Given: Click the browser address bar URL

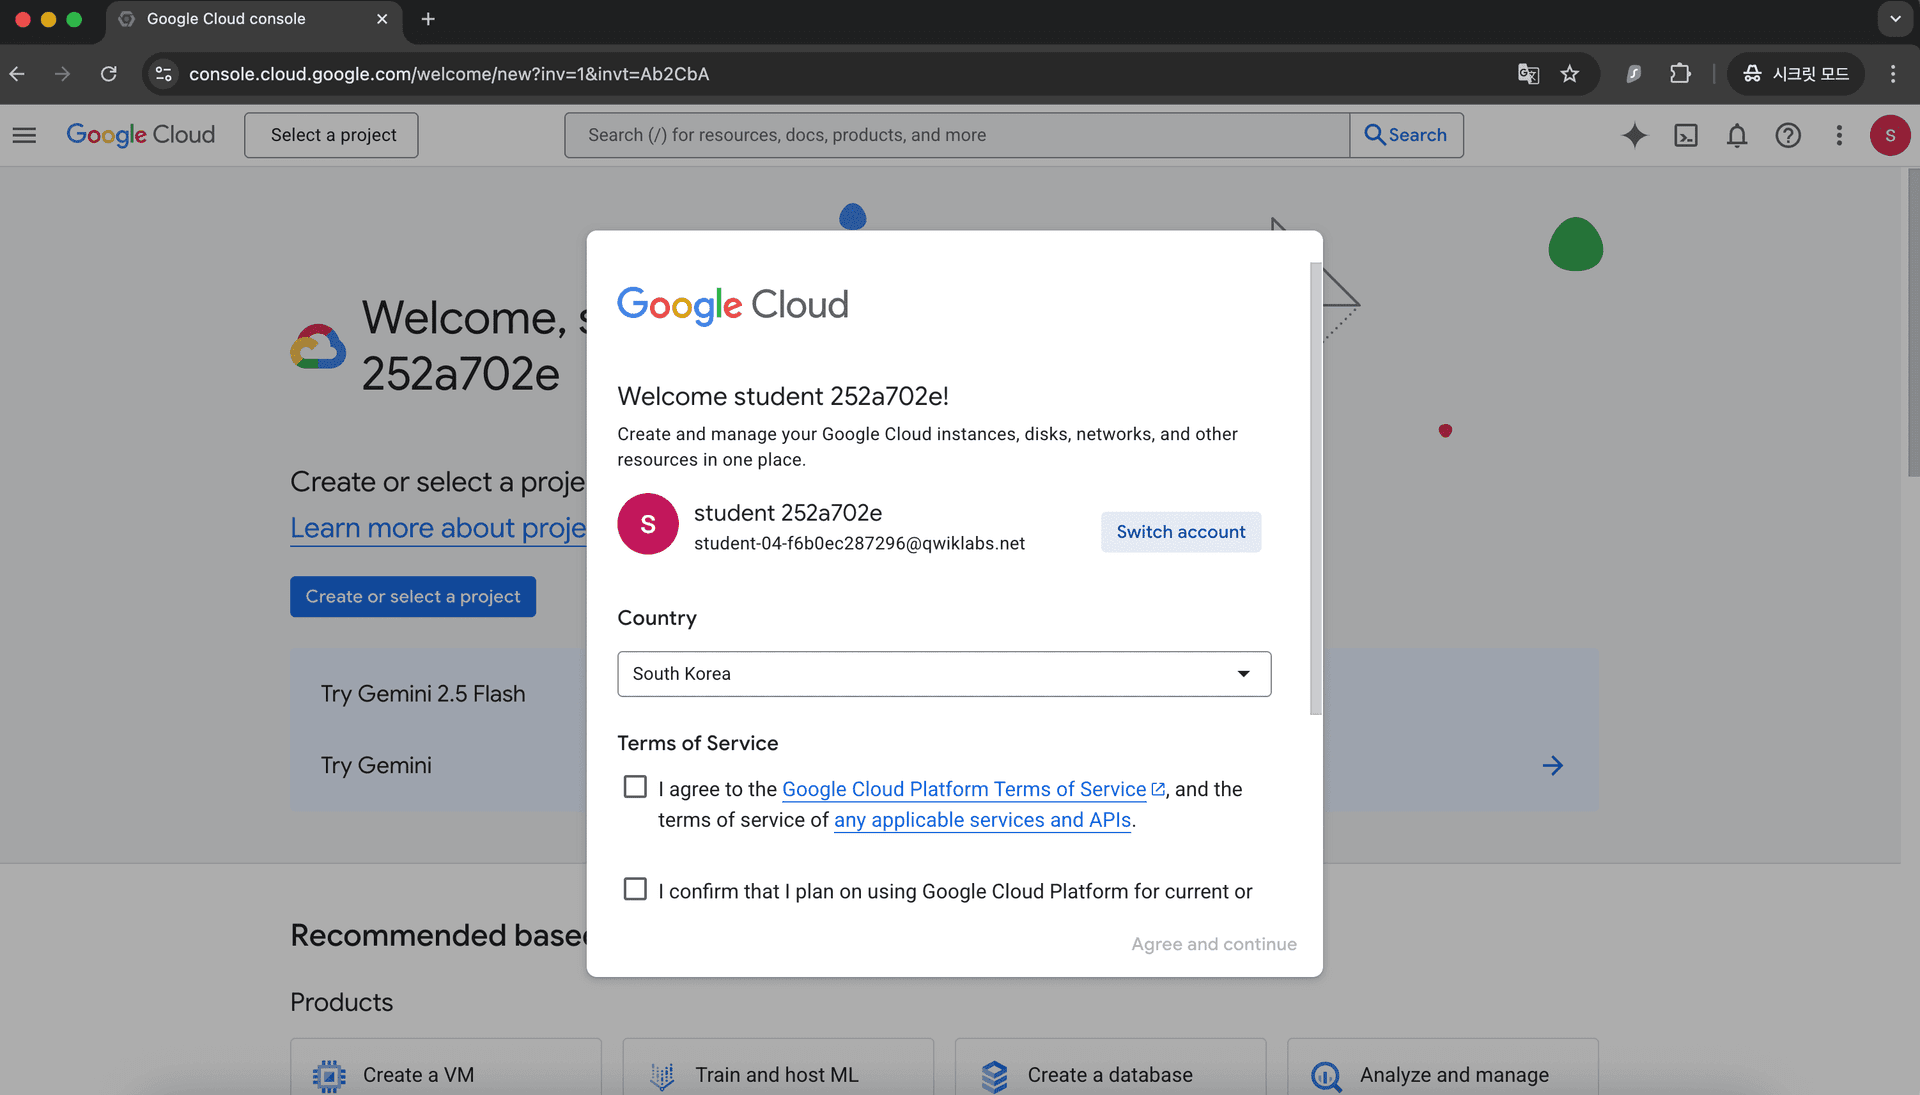Looking at the screenshot, I should pos(449,74).
